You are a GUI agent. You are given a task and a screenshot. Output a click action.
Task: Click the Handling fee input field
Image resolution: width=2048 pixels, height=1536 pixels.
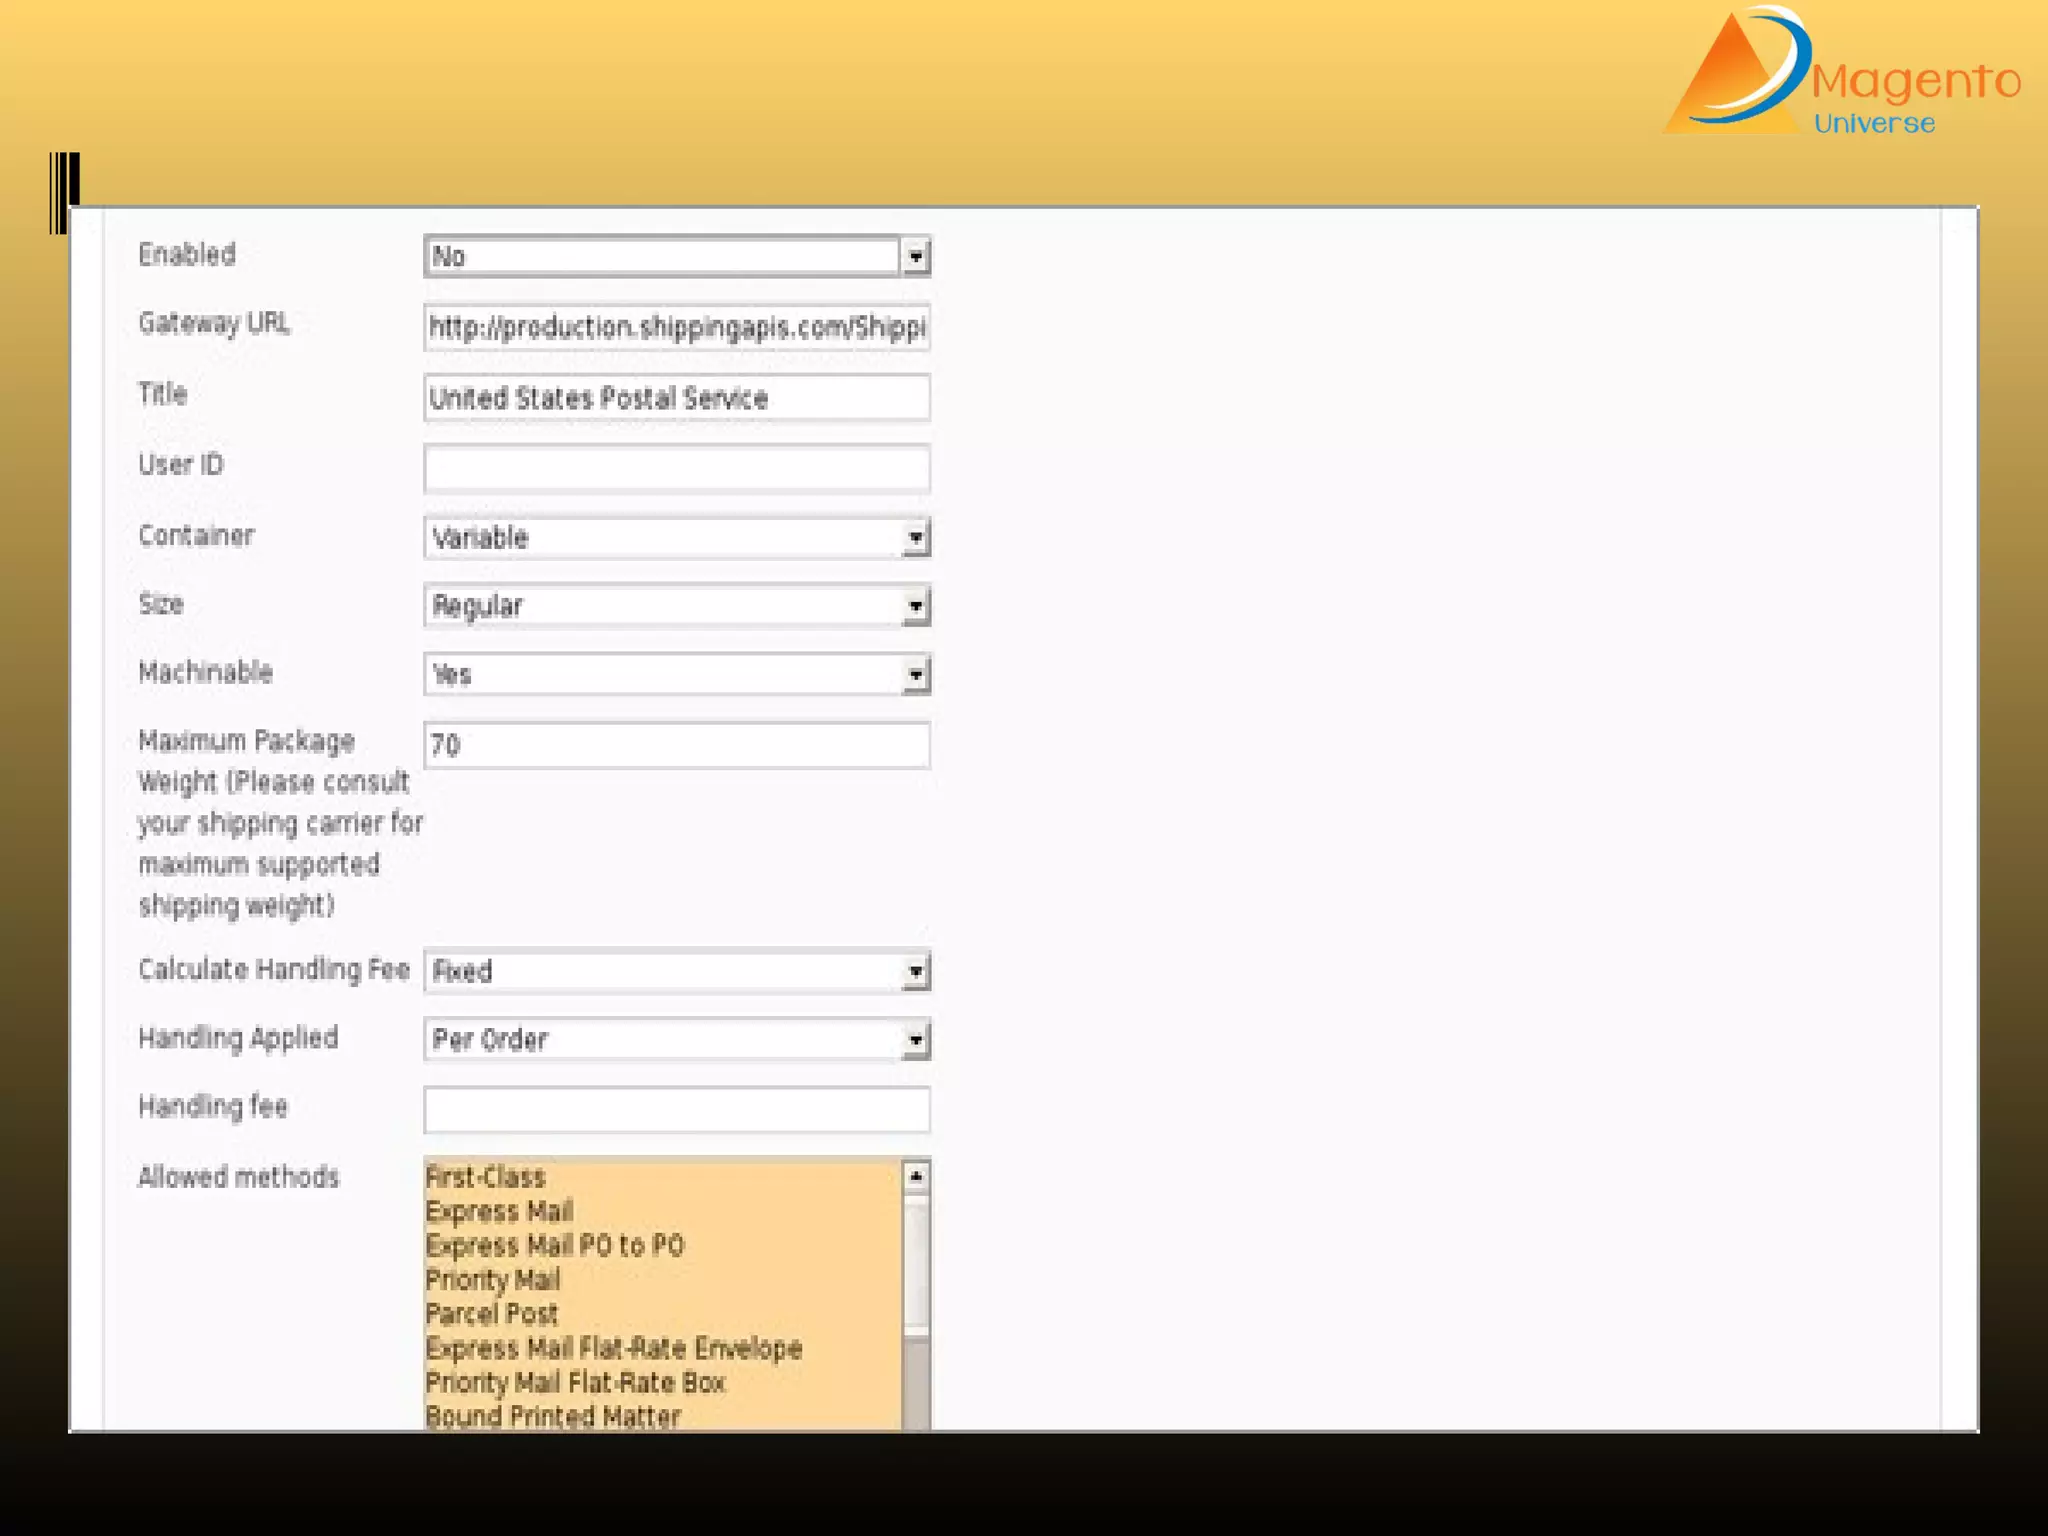click(x=676, y=1109)
